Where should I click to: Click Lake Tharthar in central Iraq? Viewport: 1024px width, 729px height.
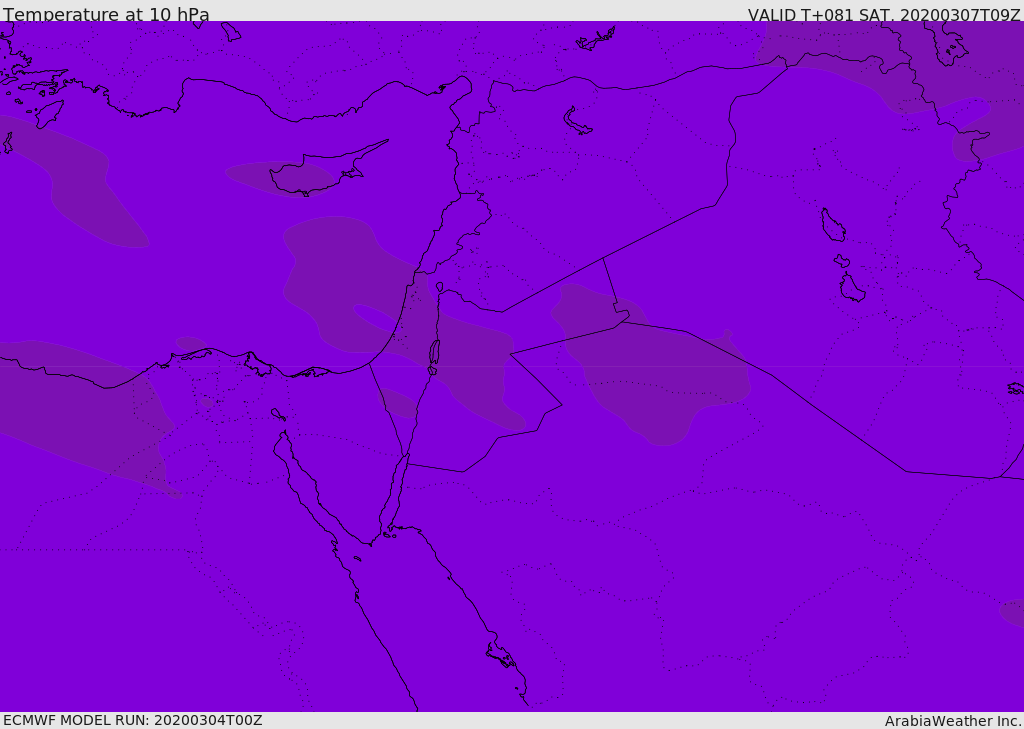point(832,226)
